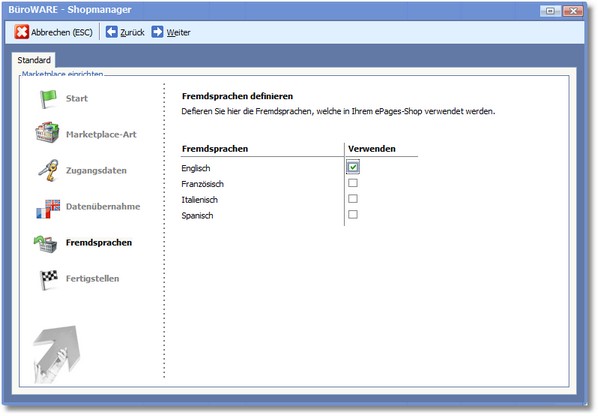Open the Fremdsprachen step label
598x416 pixels.
(99, 243)
